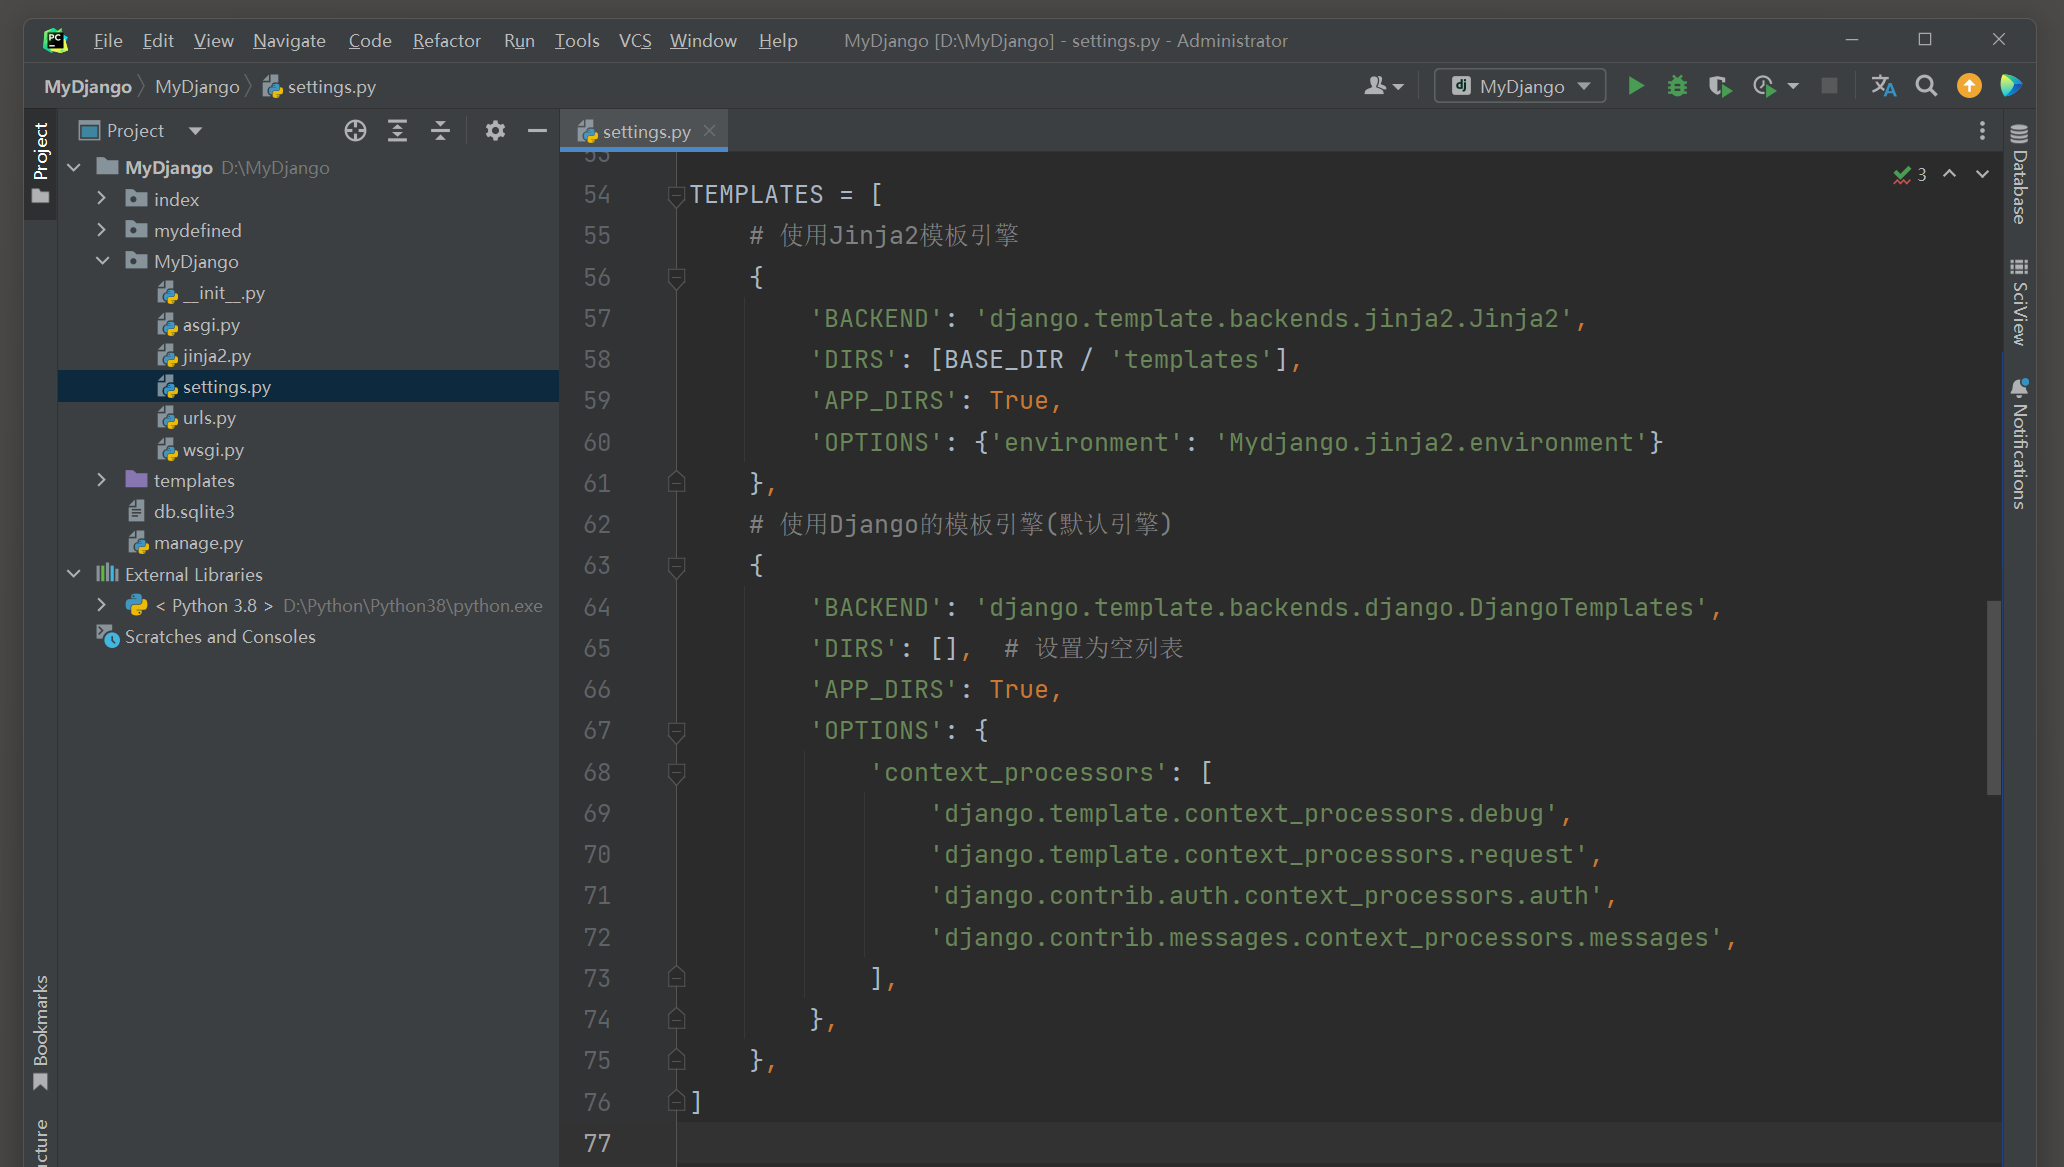Fold the Jinja2 dict at line 56
This screenshot has height=1167, width=2064.
click(676, 278)
